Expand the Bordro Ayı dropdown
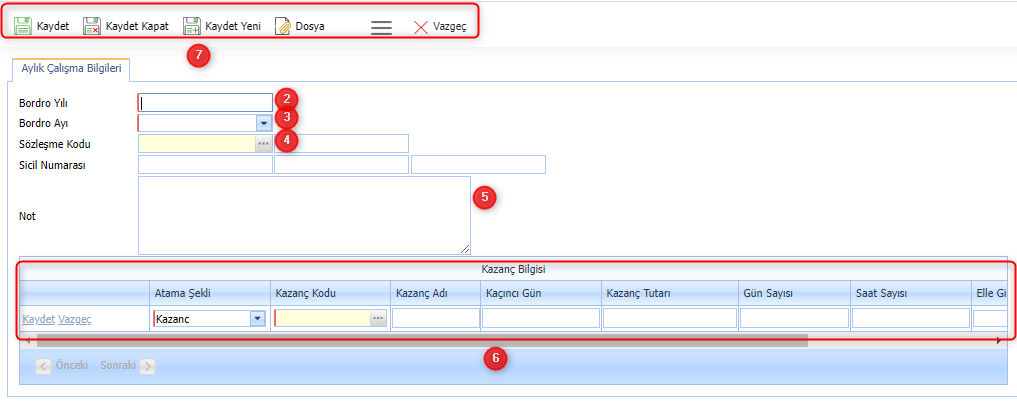This screenshot has width=1017, height=404. 263,123
